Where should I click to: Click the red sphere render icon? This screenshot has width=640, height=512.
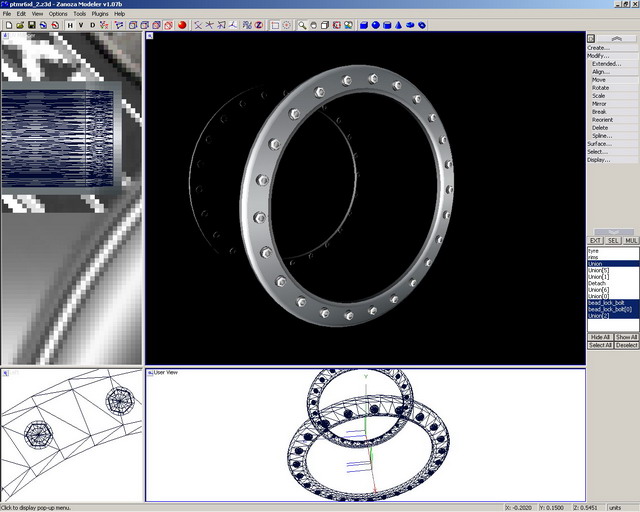point(182,25)
